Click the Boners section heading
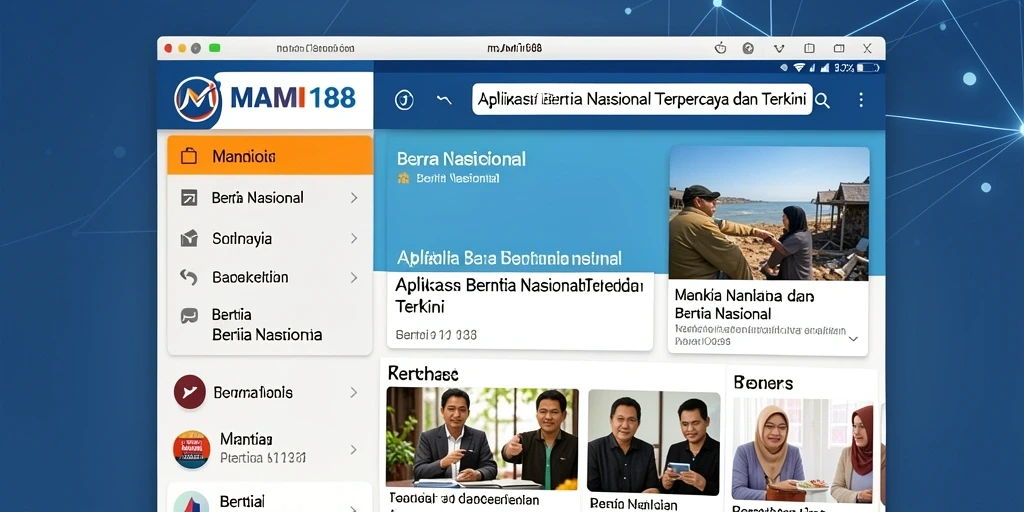Viewport: 1024px width, 512px height. coord(763,382)
